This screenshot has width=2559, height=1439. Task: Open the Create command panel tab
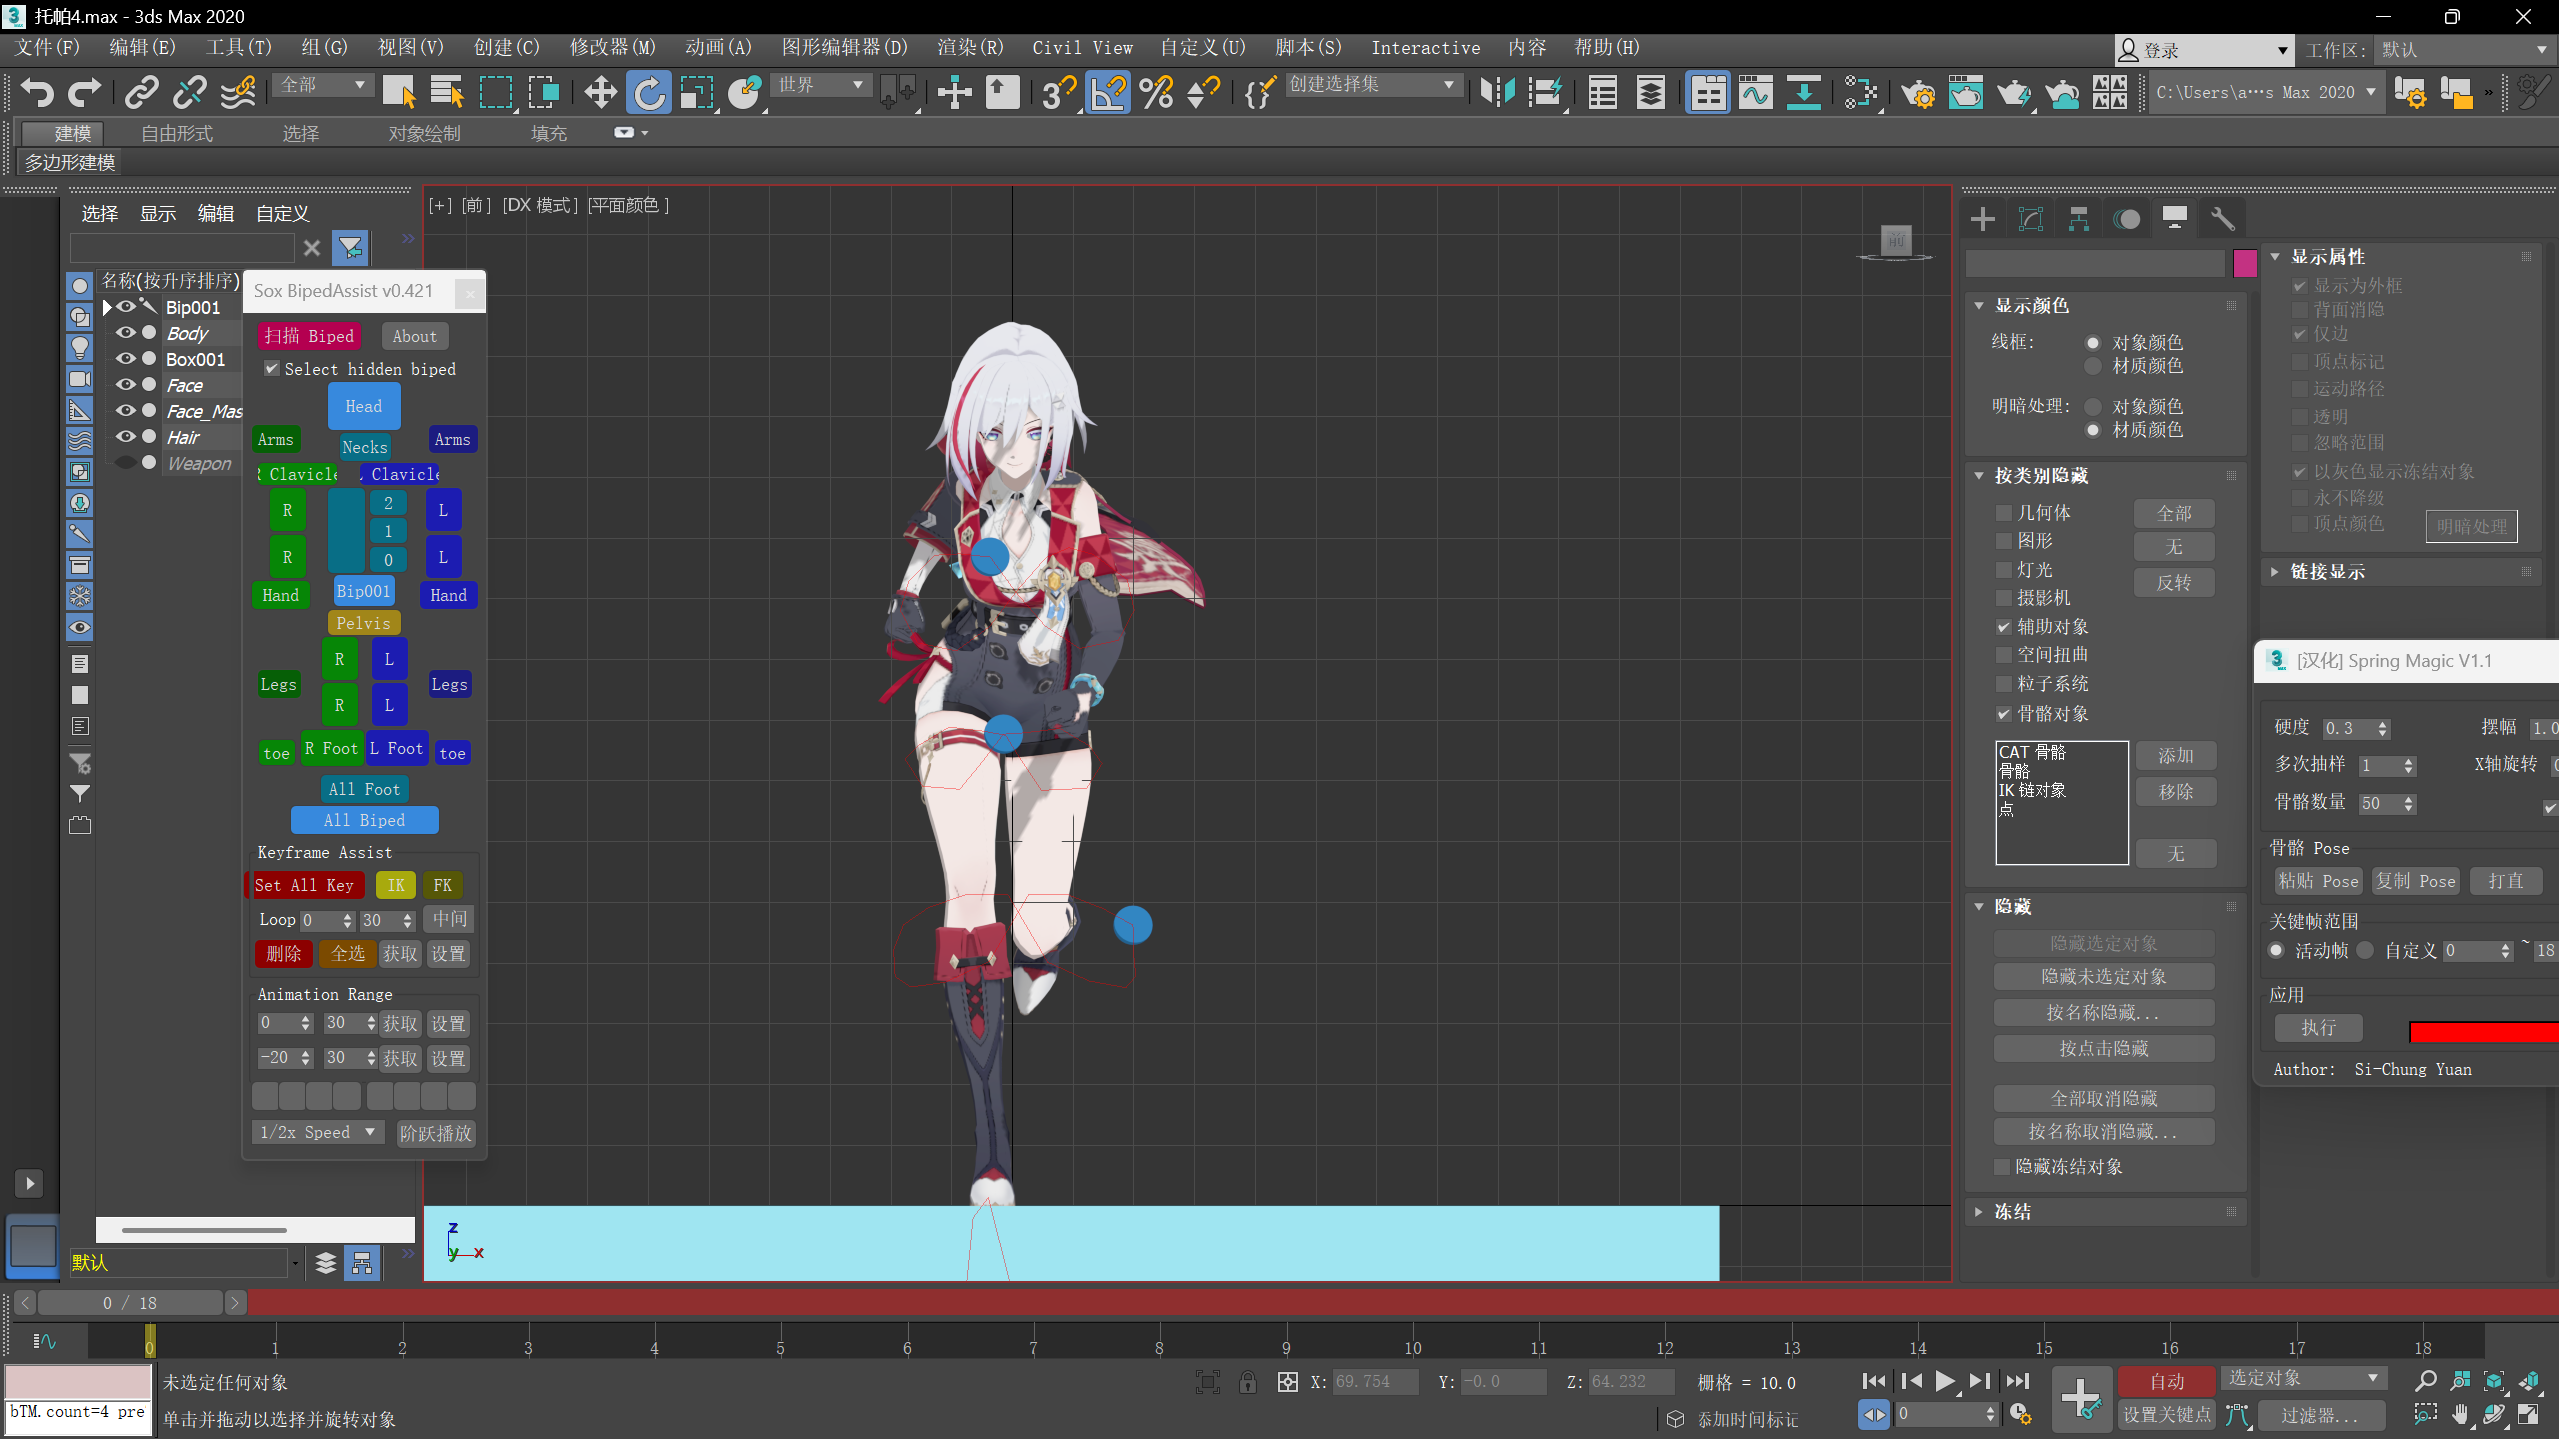tap(1982, 218)
